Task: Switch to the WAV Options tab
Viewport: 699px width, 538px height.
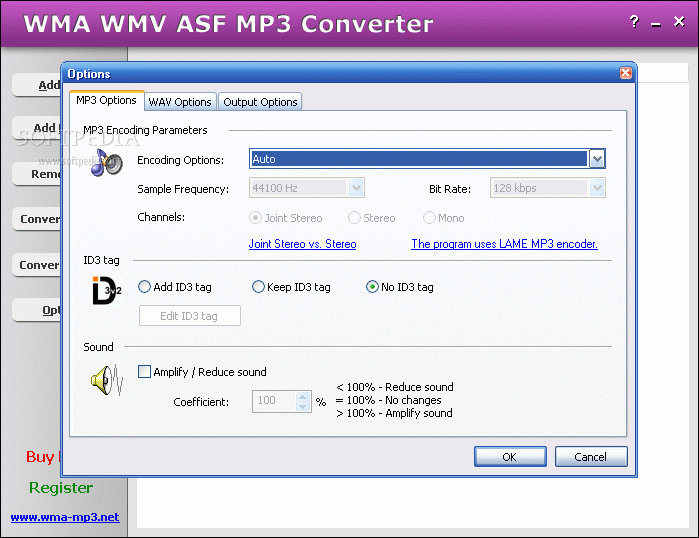Action: point(180,102)
